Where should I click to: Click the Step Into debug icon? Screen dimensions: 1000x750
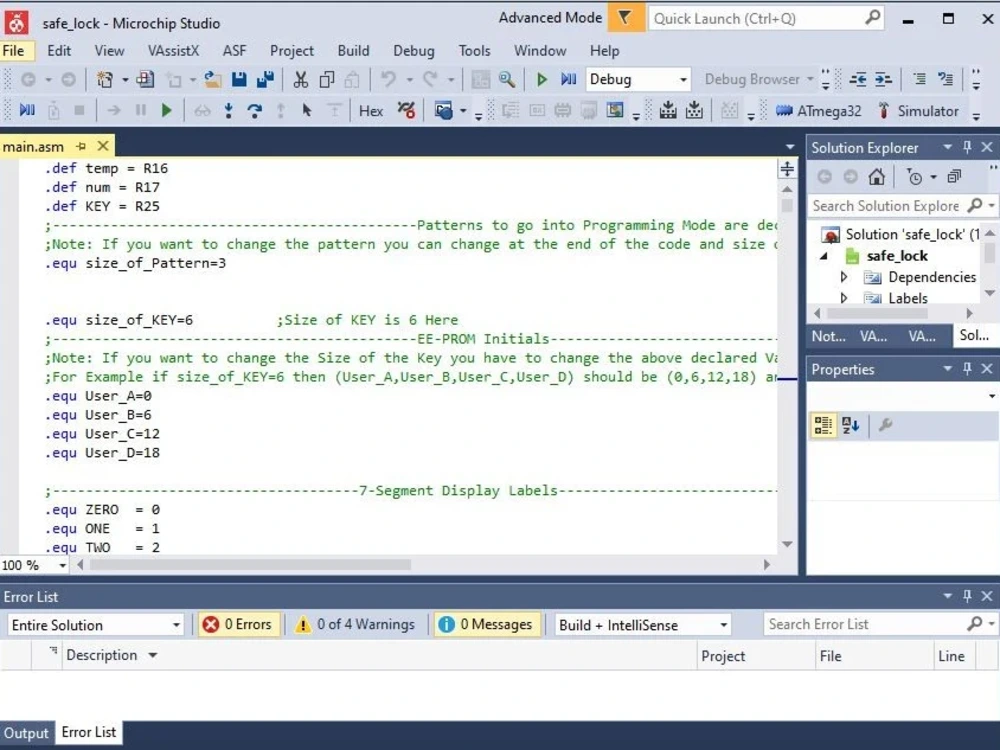click(x=227, y=110)
